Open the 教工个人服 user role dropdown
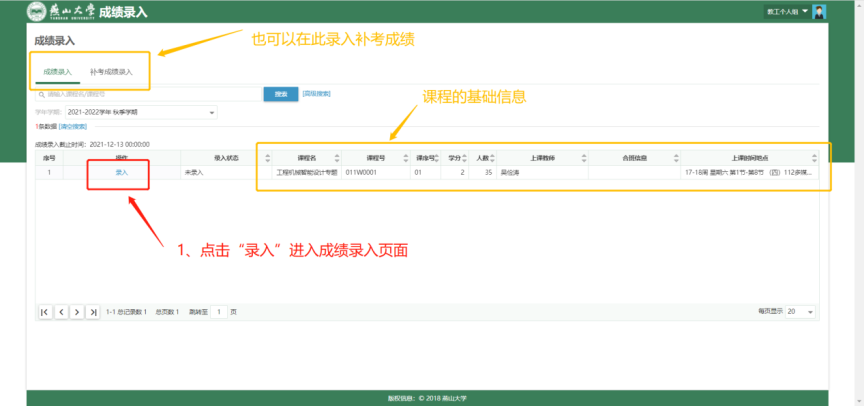The image size is (864, 406). coord(787,12)
